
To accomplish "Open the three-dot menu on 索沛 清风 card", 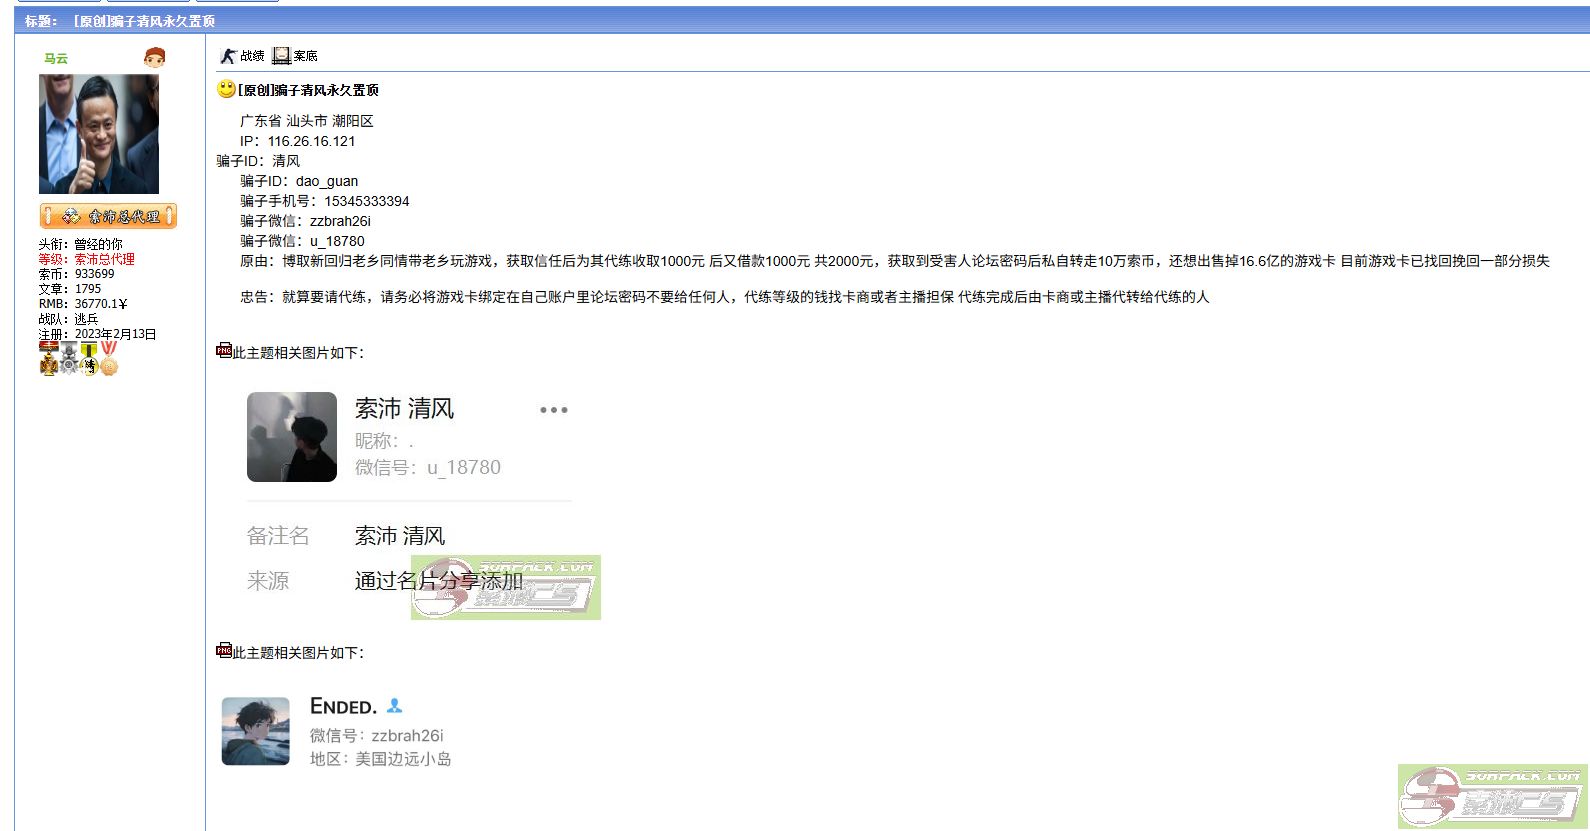I will pos(553,410).
